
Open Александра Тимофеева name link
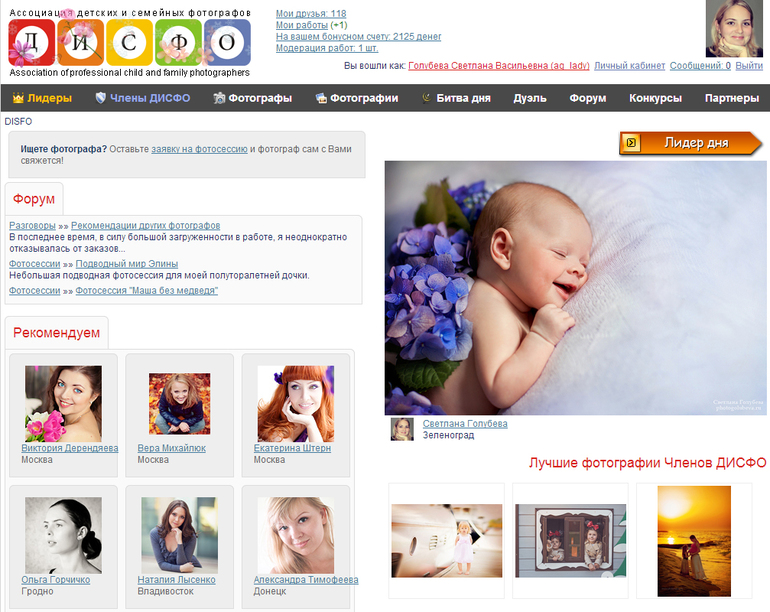[x=306, y=580]
